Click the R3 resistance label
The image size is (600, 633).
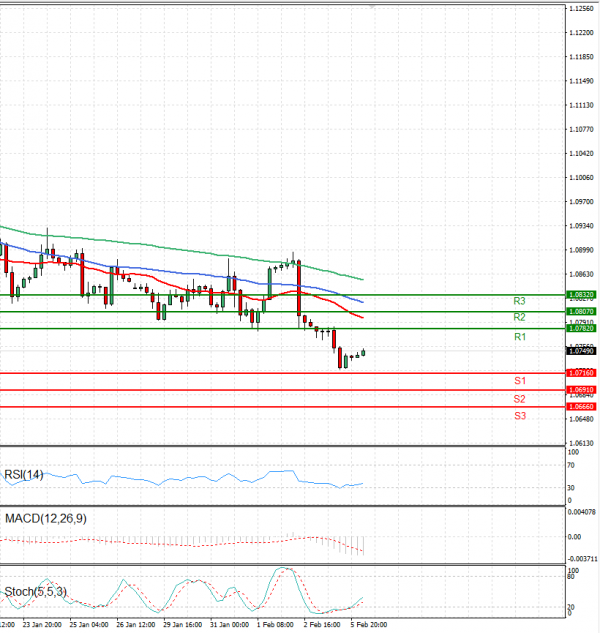[x=519, y=301]
